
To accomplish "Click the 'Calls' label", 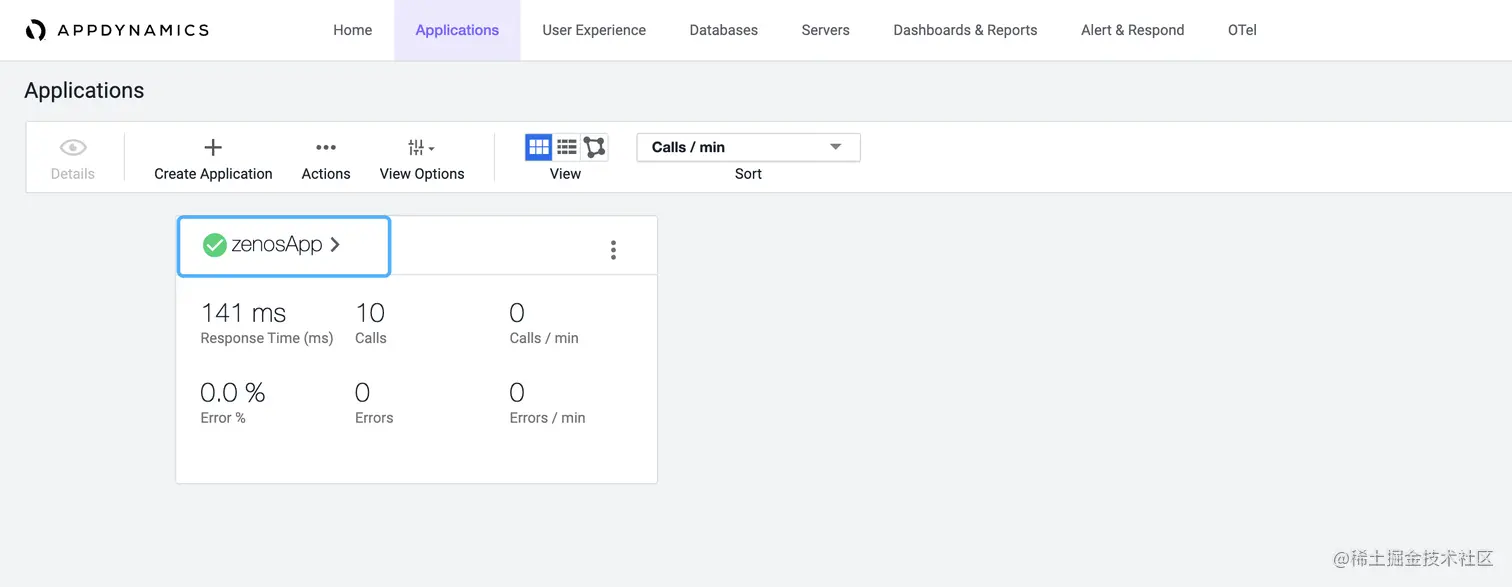I will coord(370,338).
